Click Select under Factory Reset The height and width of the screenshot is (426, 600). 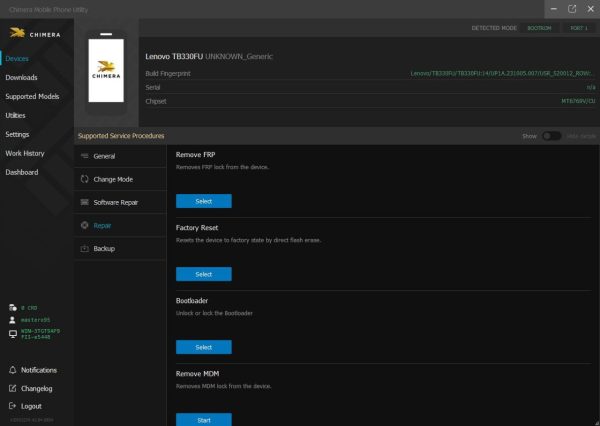[204, 274]
